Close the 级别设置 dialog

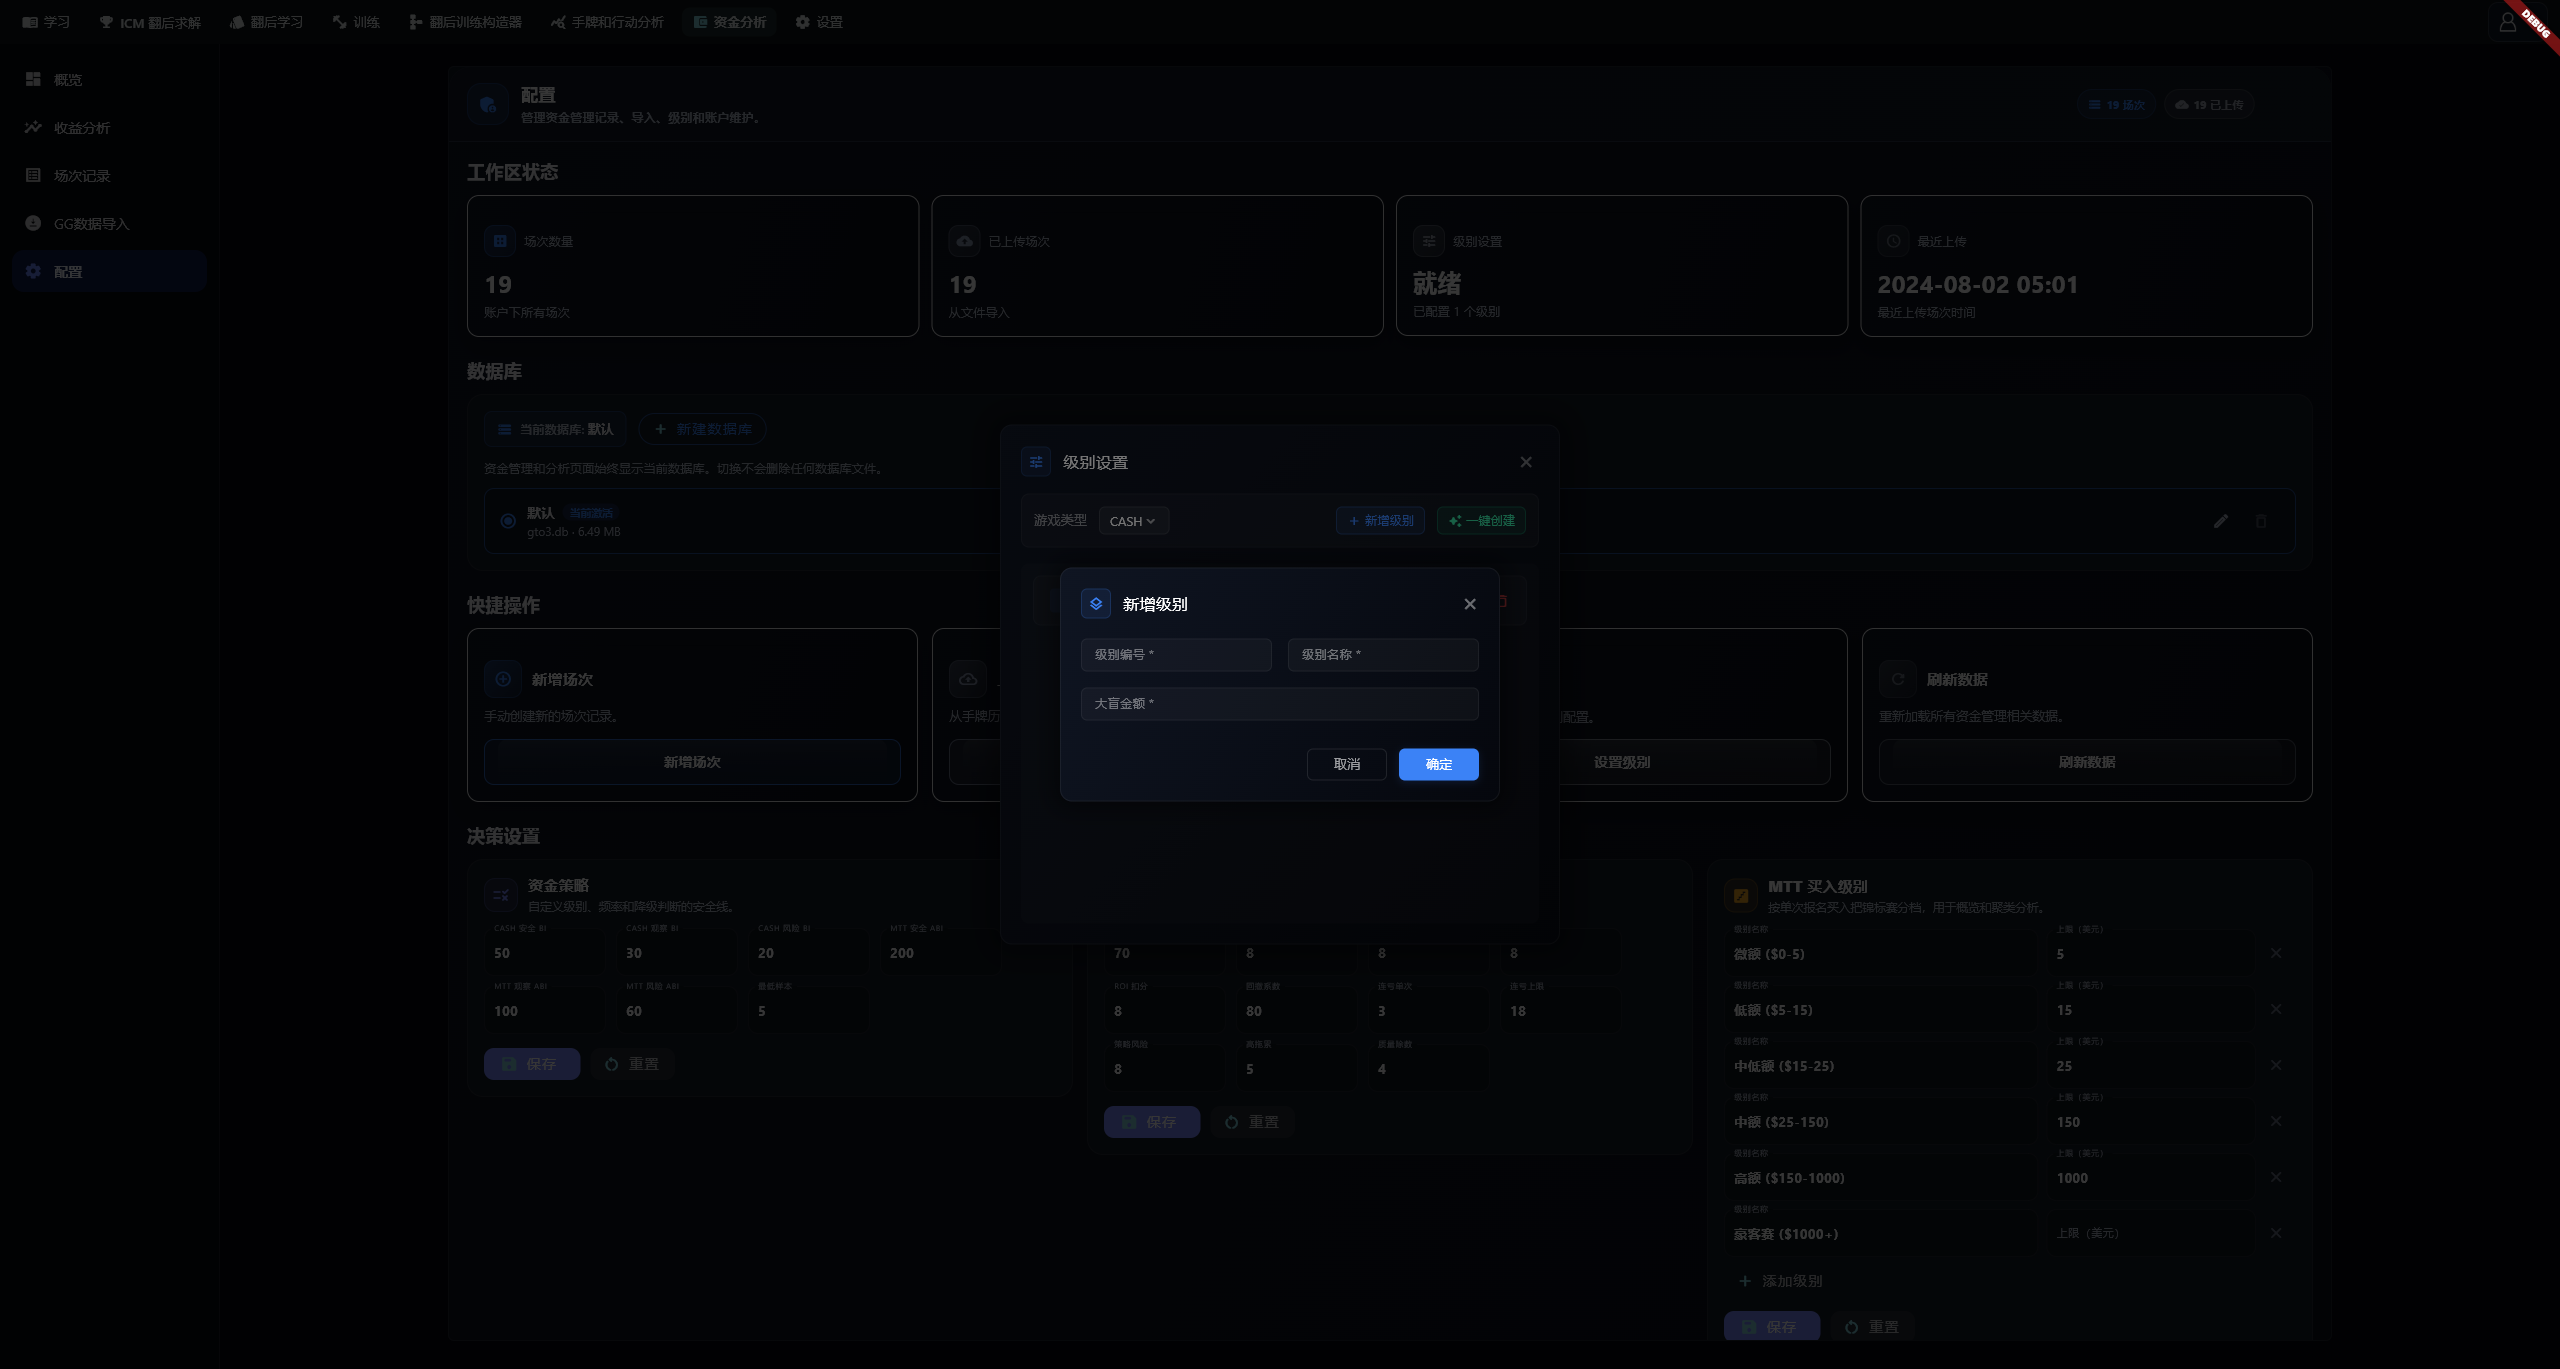pos(1525,462)
